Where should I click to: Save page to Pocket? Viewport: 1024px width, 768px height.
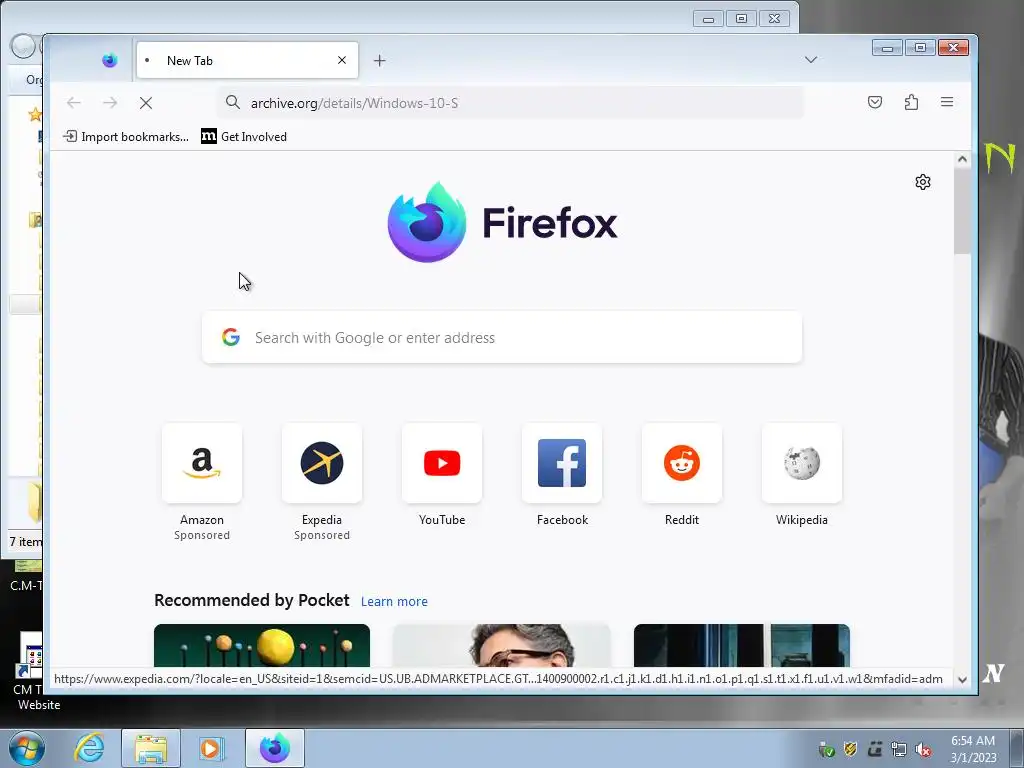875,102
